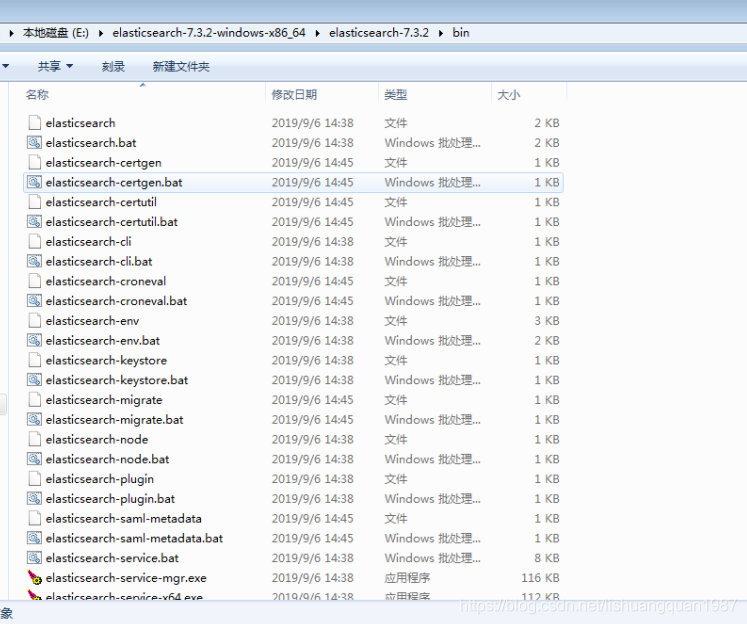The height and width of the screenshot is (624, 747).
Task: Sort by 大小 column header
Action: (x=508, y=94)
